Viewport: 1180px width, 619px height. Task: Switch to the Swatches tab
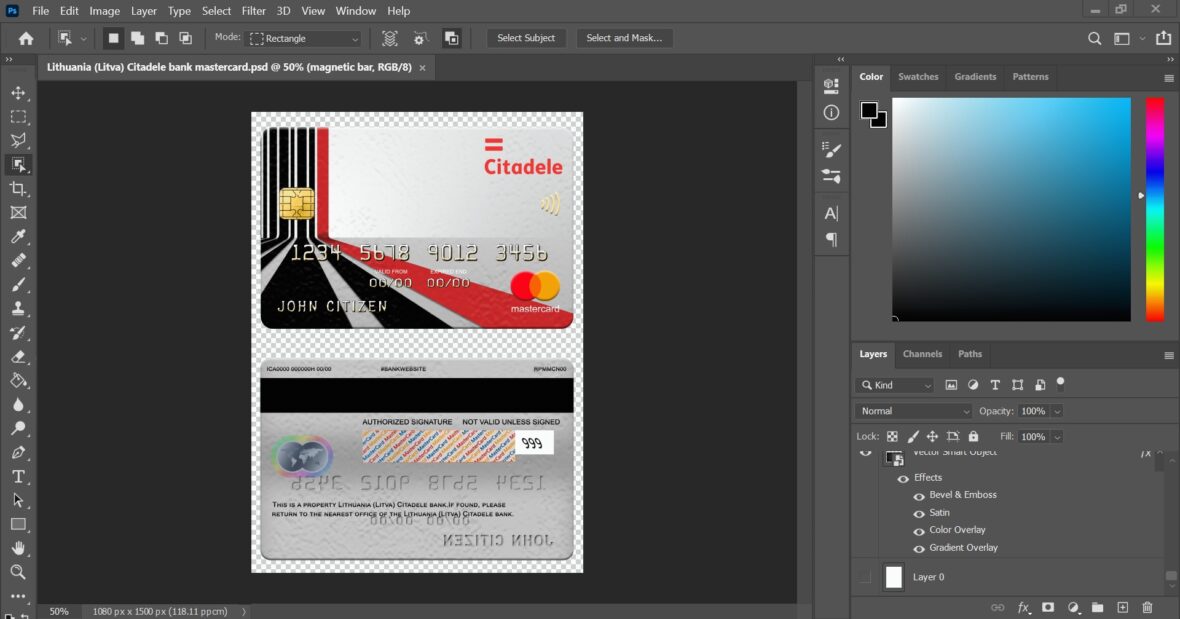click(918, 76)
